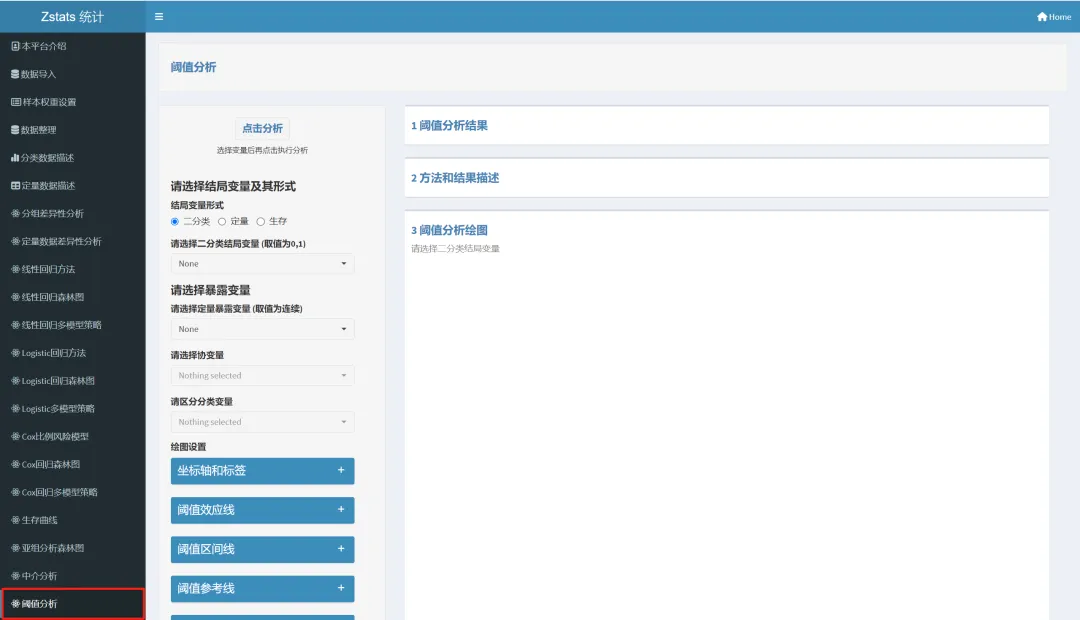
Task: Open the 样本权重设置 sidebar icon
Action: click(15, 102)
